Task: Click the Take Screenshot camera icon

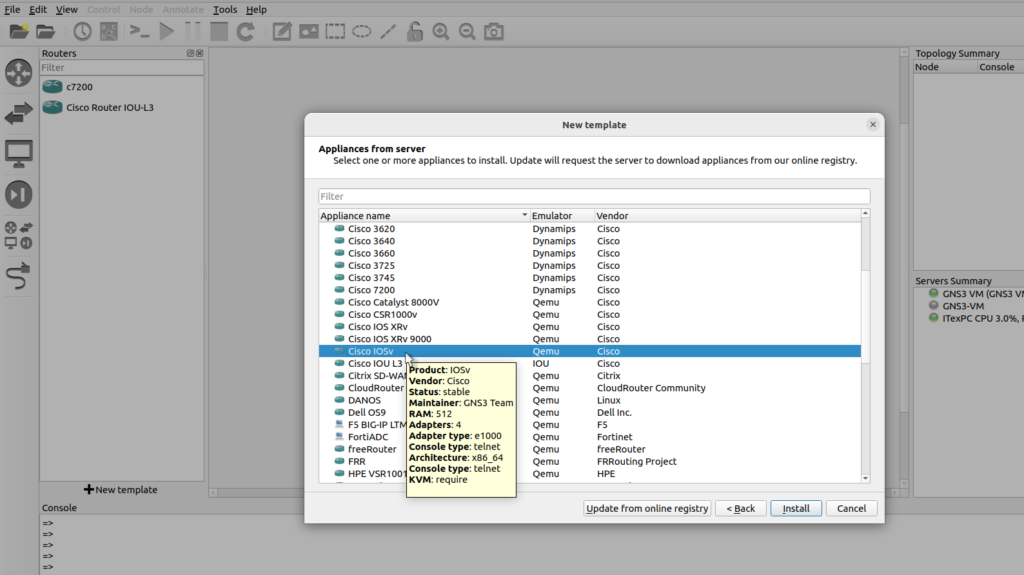Action: coord(493,32)
